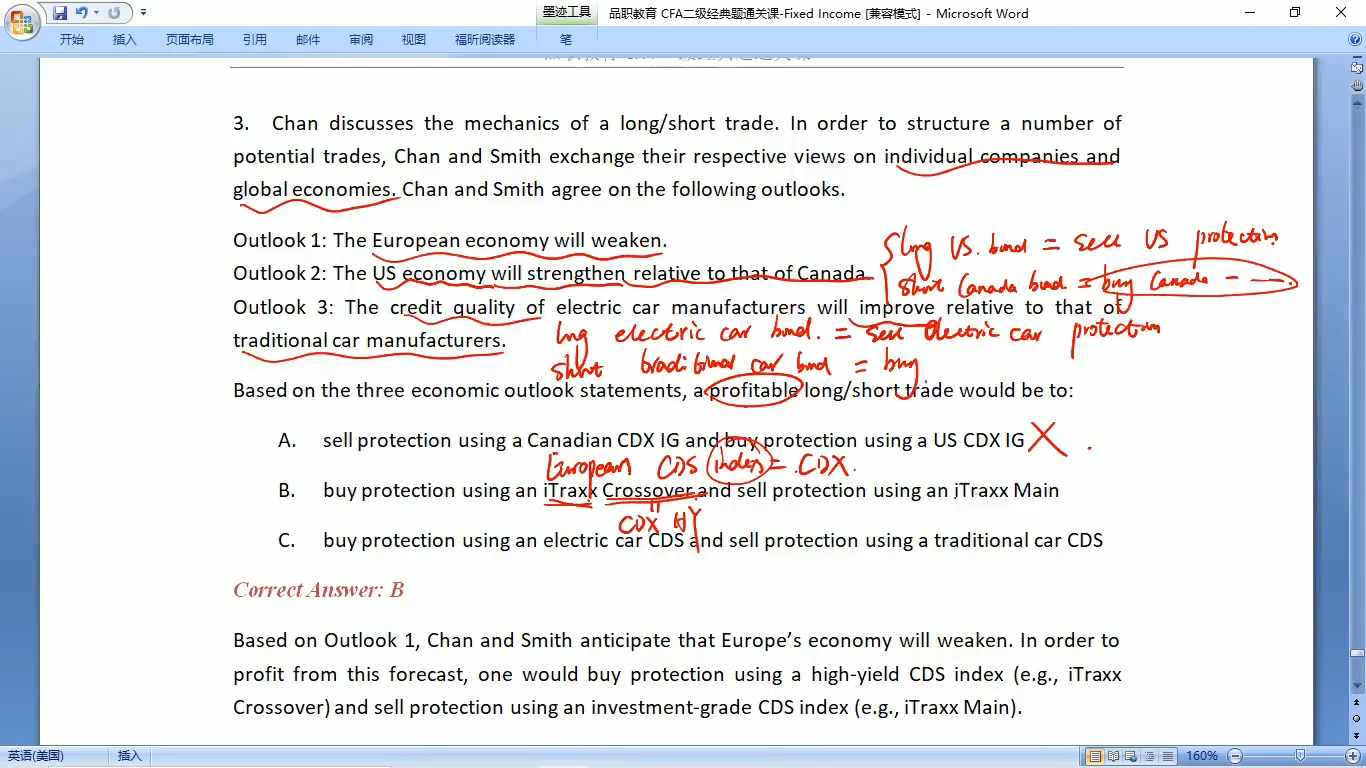
Task: Click 'Correct Answer: B' text
Action: click(x=318, y=590)
